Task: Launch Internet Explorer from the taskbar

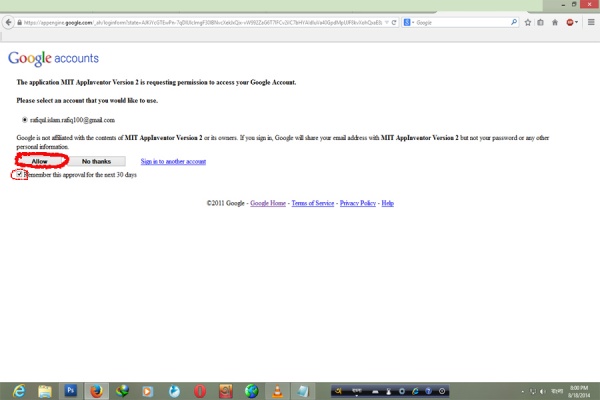Action: [x=19, y=391]
